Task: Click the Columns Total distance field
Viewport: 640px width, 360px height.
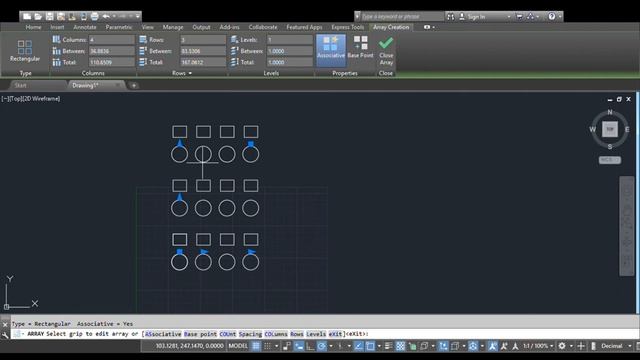Action: (111, 62)
